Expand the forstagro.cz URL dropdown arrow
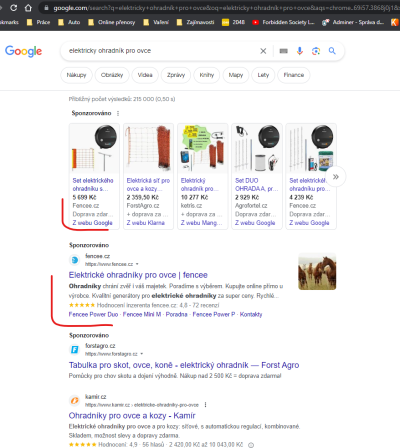The width and height of the screenshot is (400, 448). (142, 354)
